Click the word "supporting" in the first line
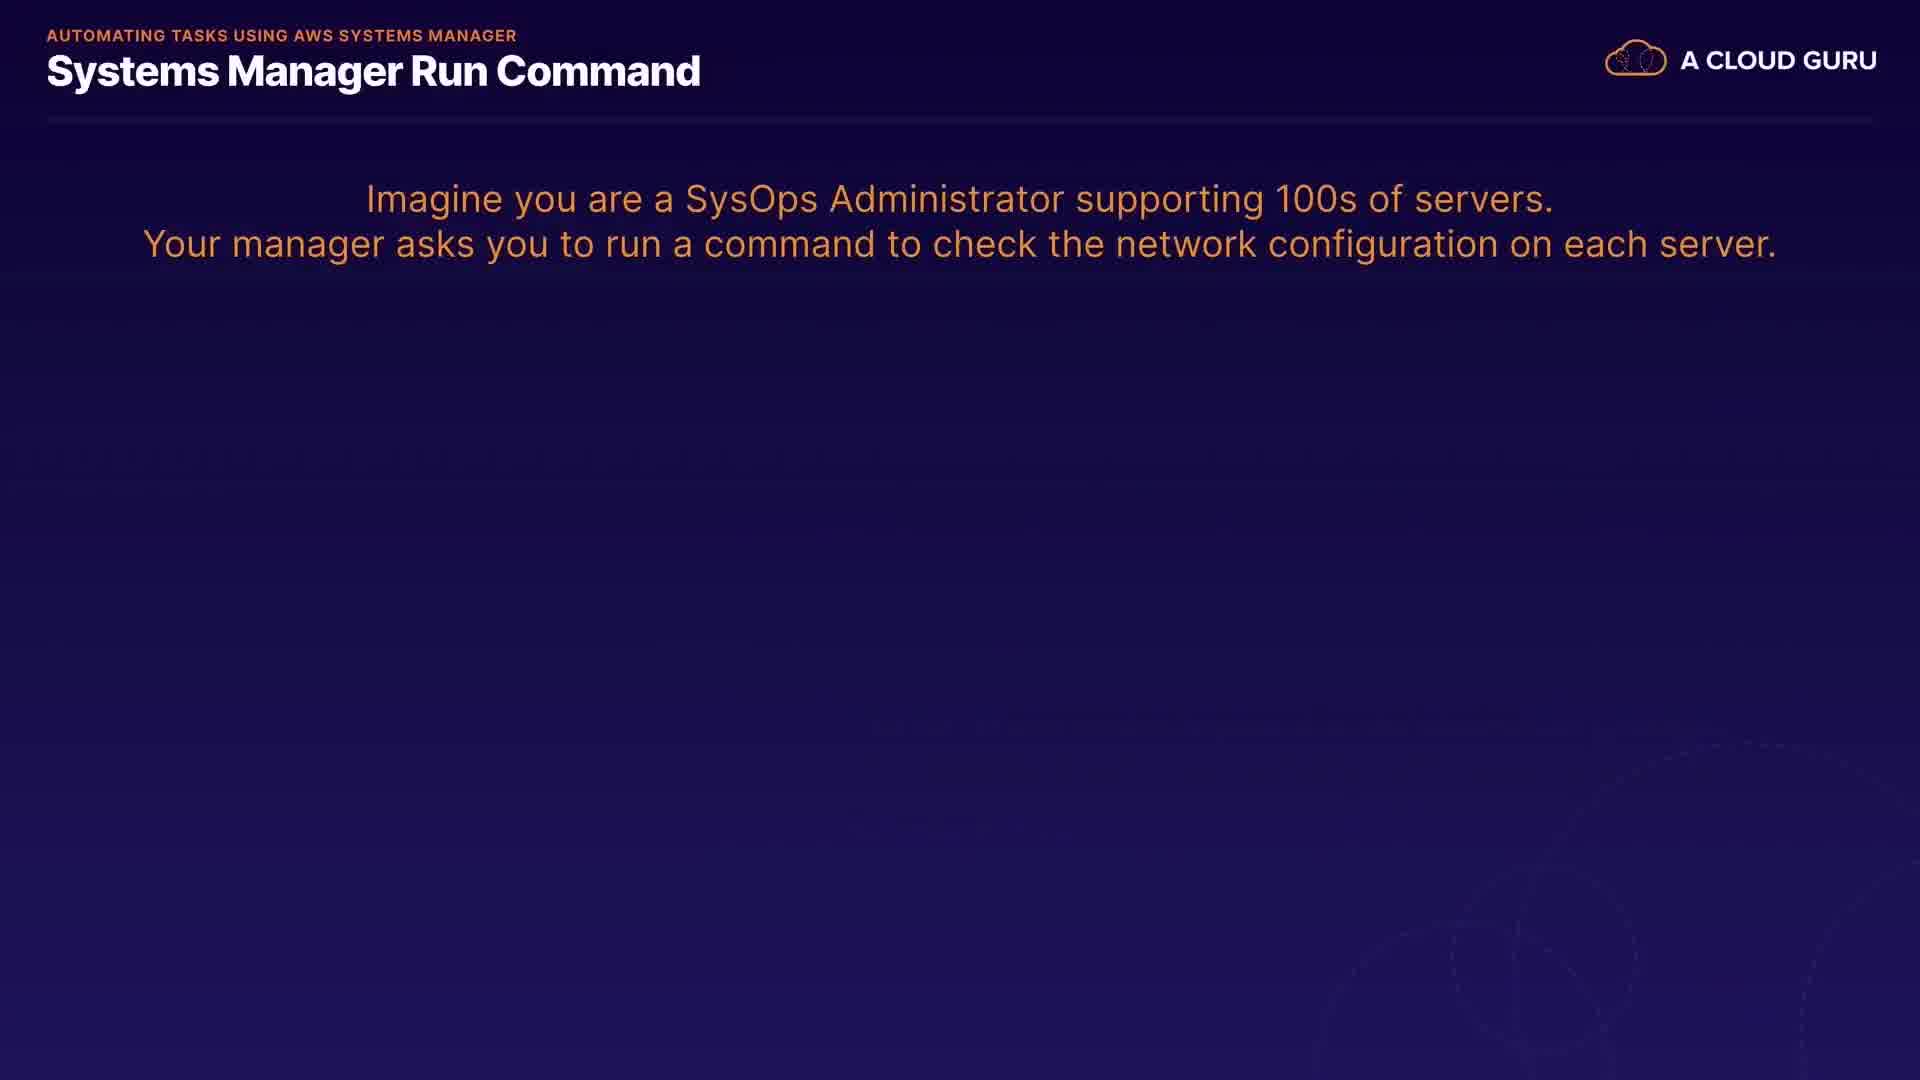Image resolution: width=1920 pixels, height=1080 pixels. tap(1169, 199)
